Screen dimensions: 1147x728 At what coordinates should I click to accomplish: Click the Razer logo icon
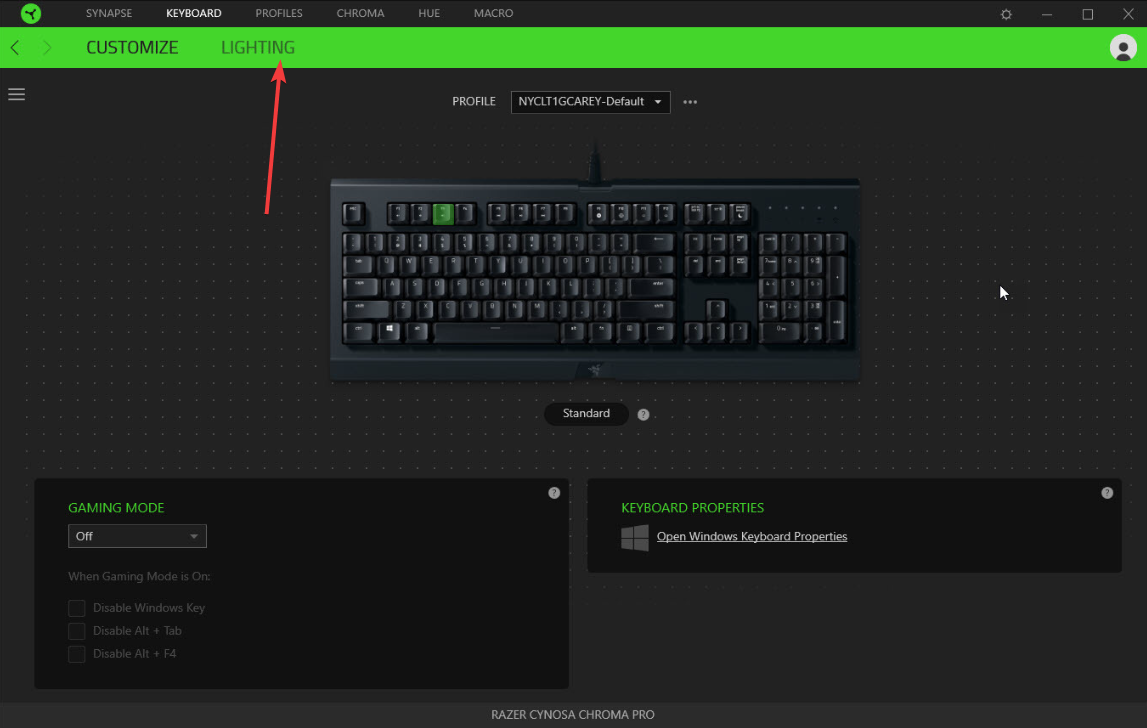[31, 13]
